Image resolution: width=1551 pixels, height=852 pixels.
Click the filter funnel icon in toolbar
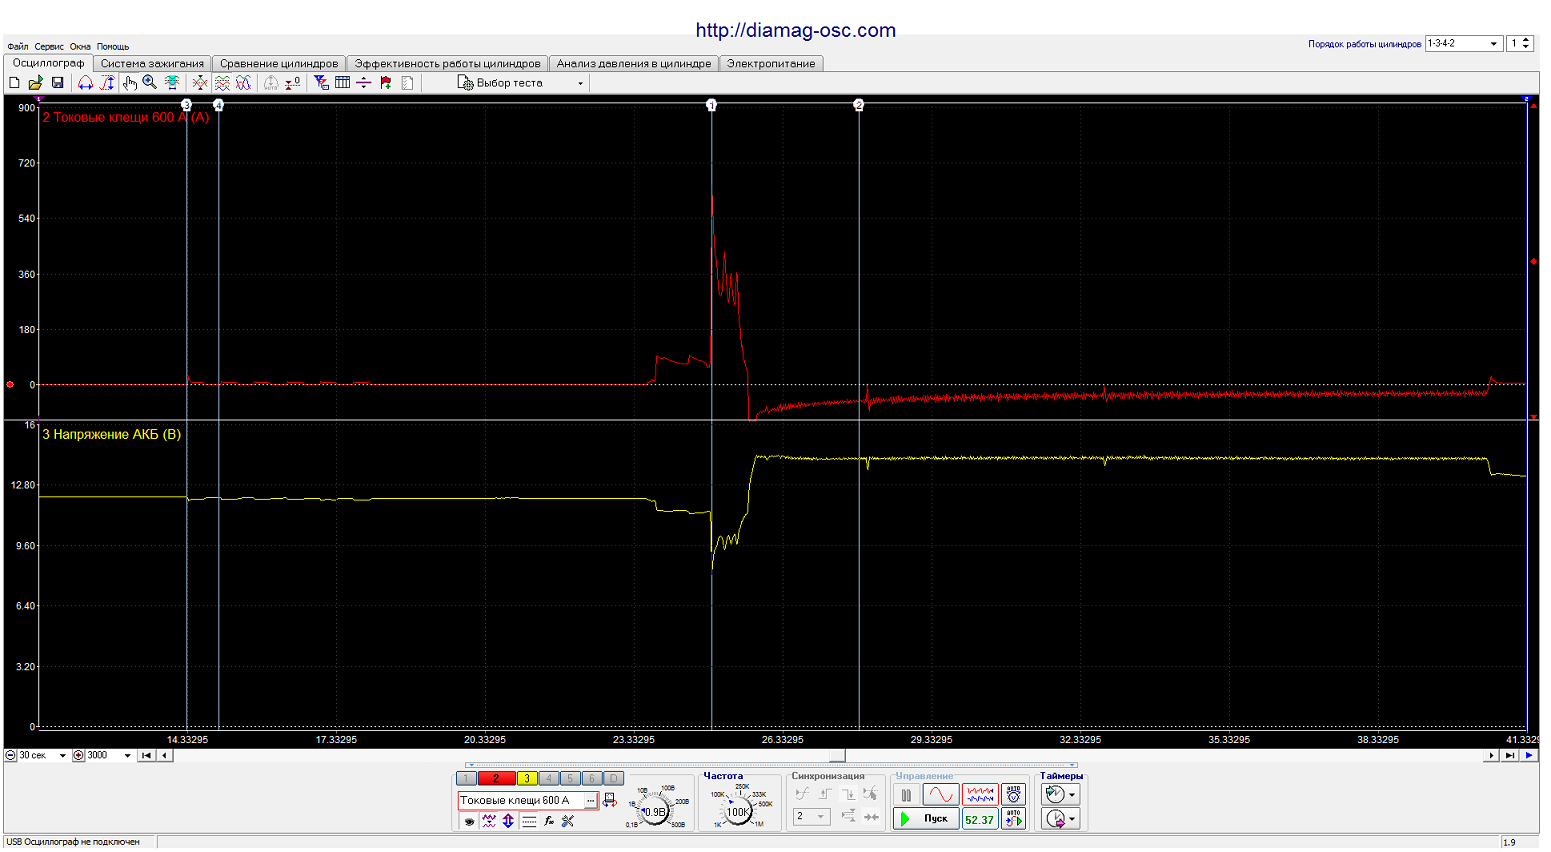click(321, 83)
